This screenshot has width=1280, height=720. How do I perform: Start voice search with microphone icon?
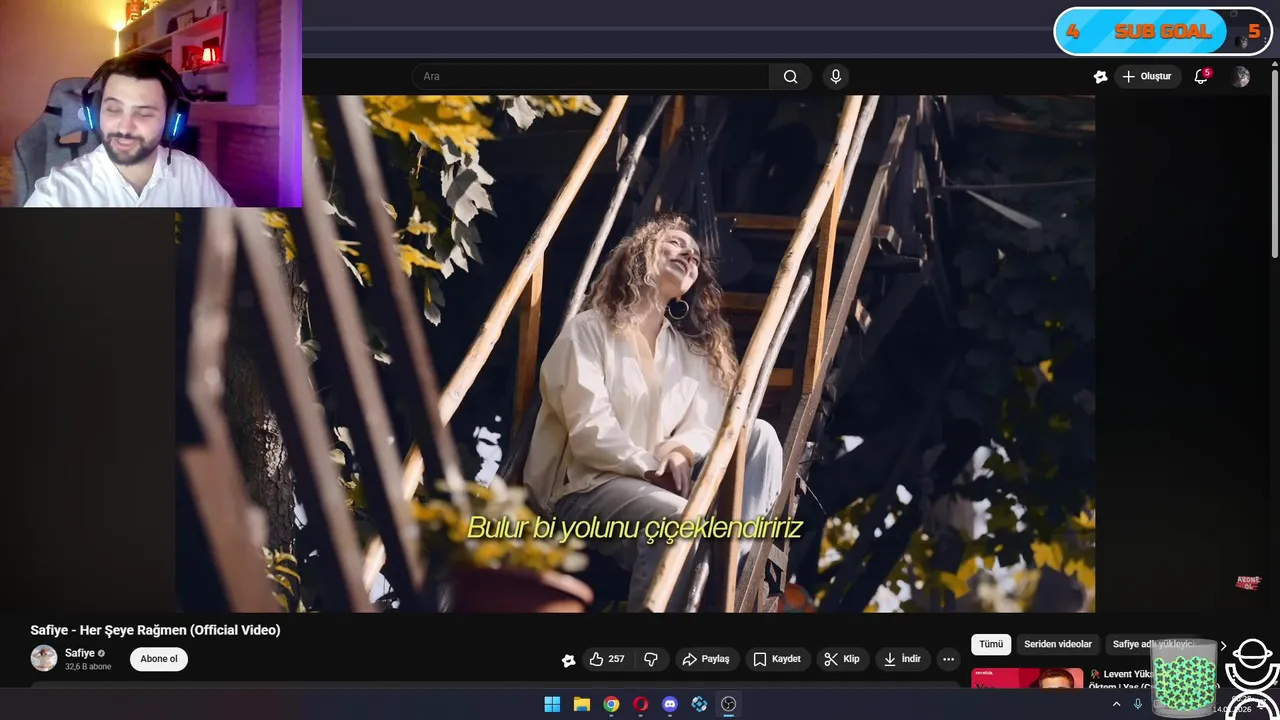click(x=836, y=77)
